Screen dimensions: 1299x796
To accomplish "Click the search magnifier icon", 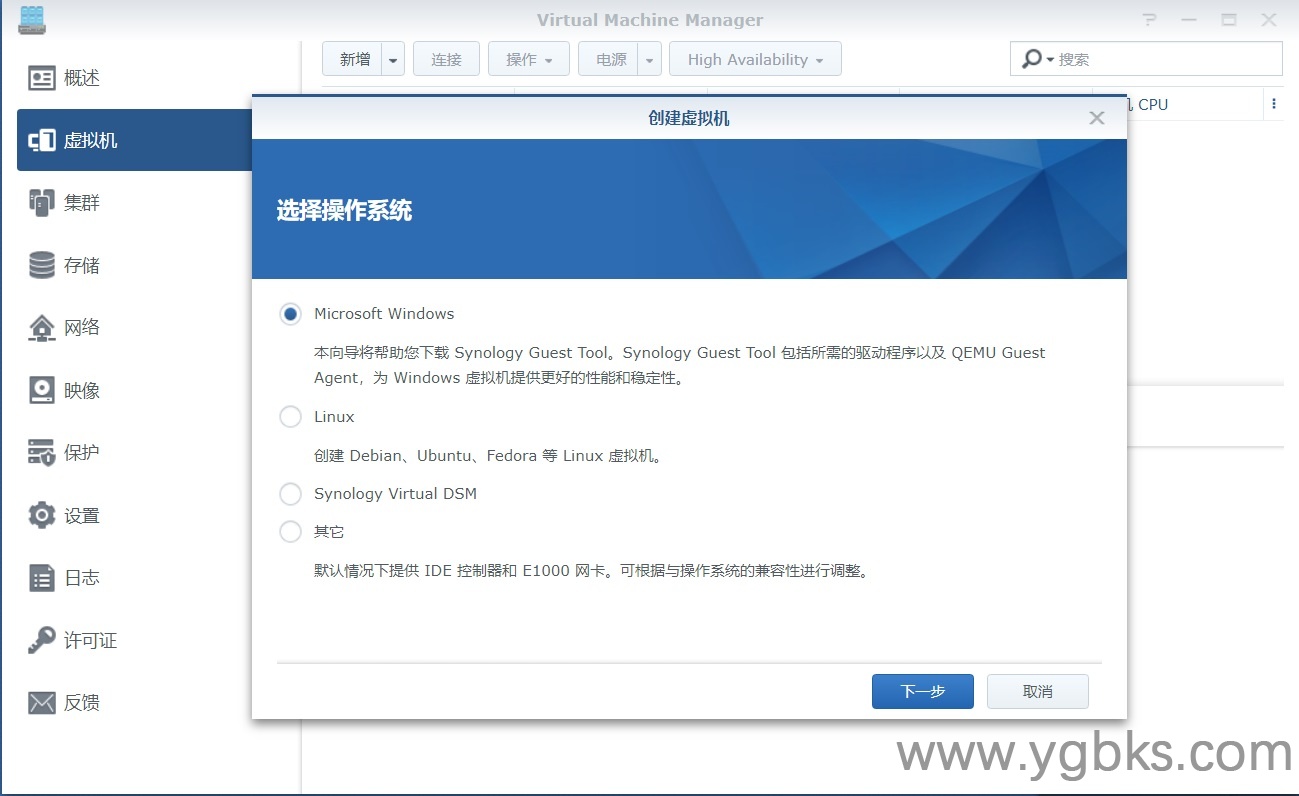I will point(1032,59).
